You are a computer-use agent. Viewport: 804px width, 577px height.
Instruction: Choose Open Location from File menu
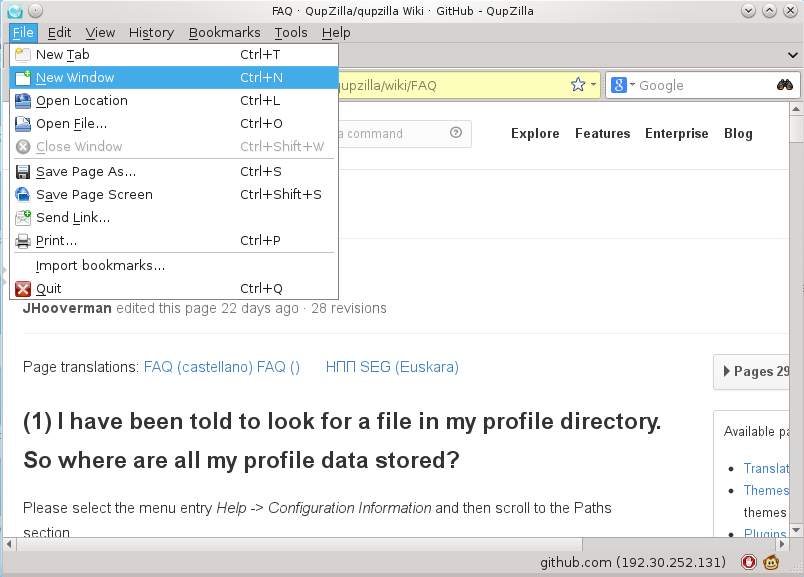coord(174,101)
